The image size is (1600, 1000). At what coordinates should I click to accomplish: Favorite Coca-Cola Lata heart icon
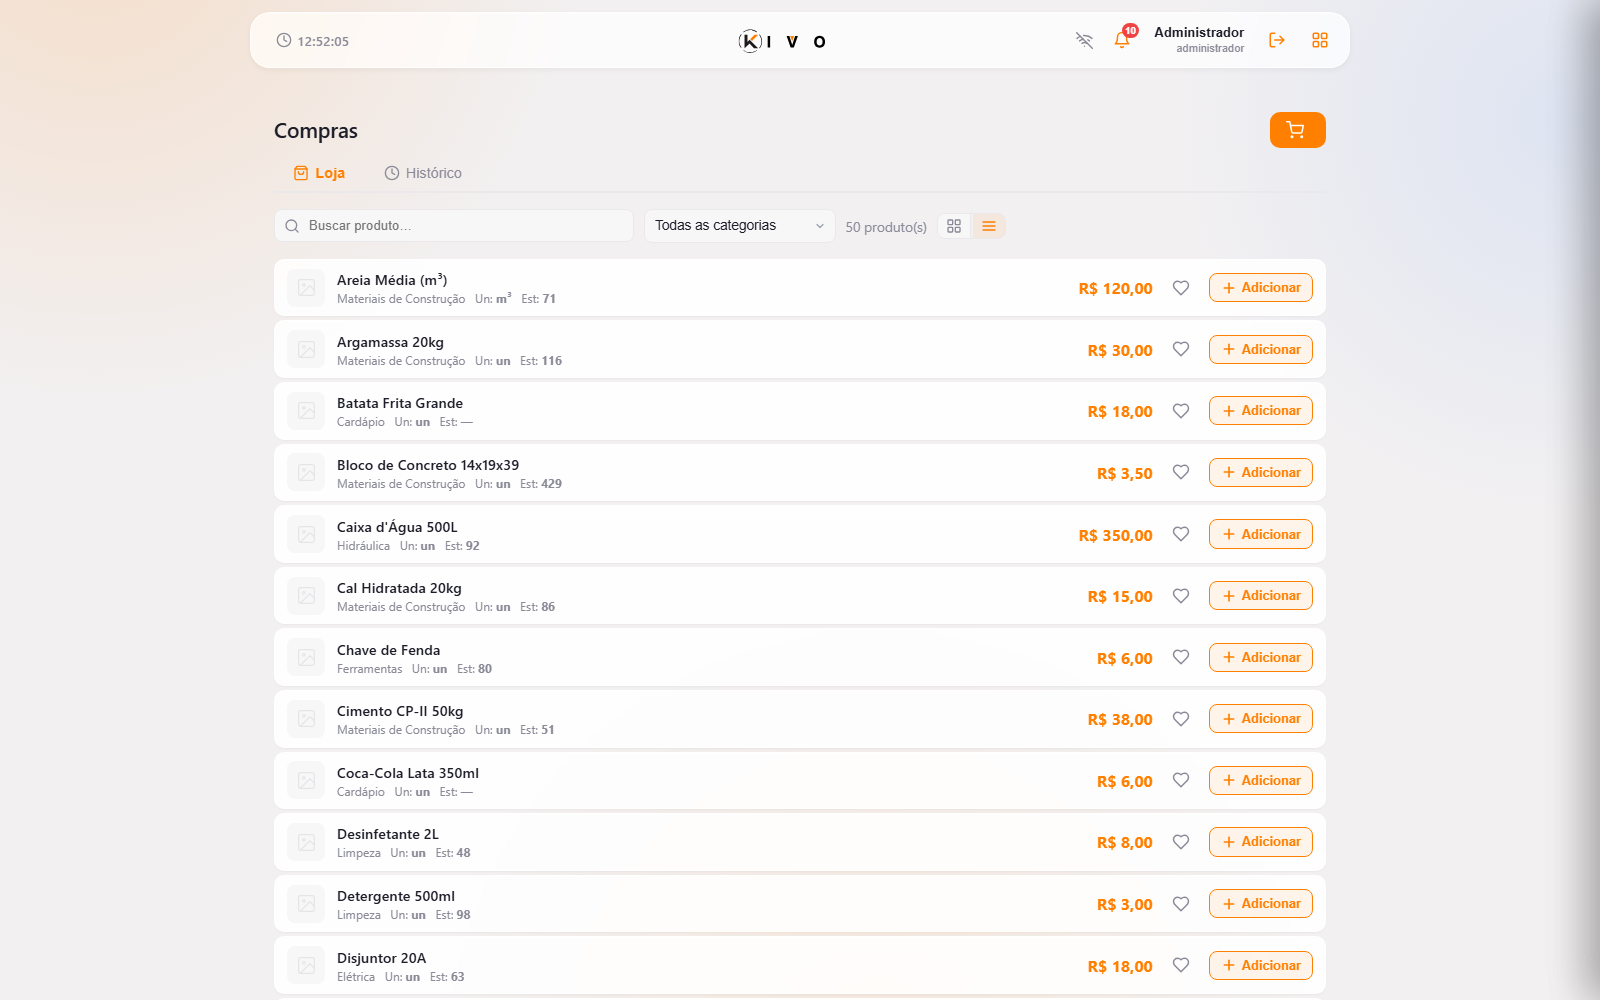[1181, 780]
